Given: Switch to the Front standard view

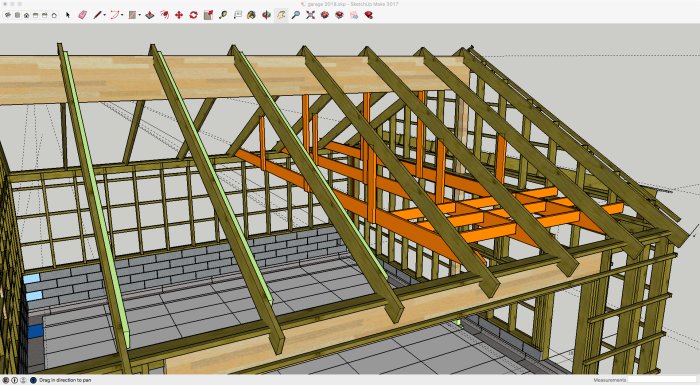Looking at the screenshot, I should tap(26, 15).
